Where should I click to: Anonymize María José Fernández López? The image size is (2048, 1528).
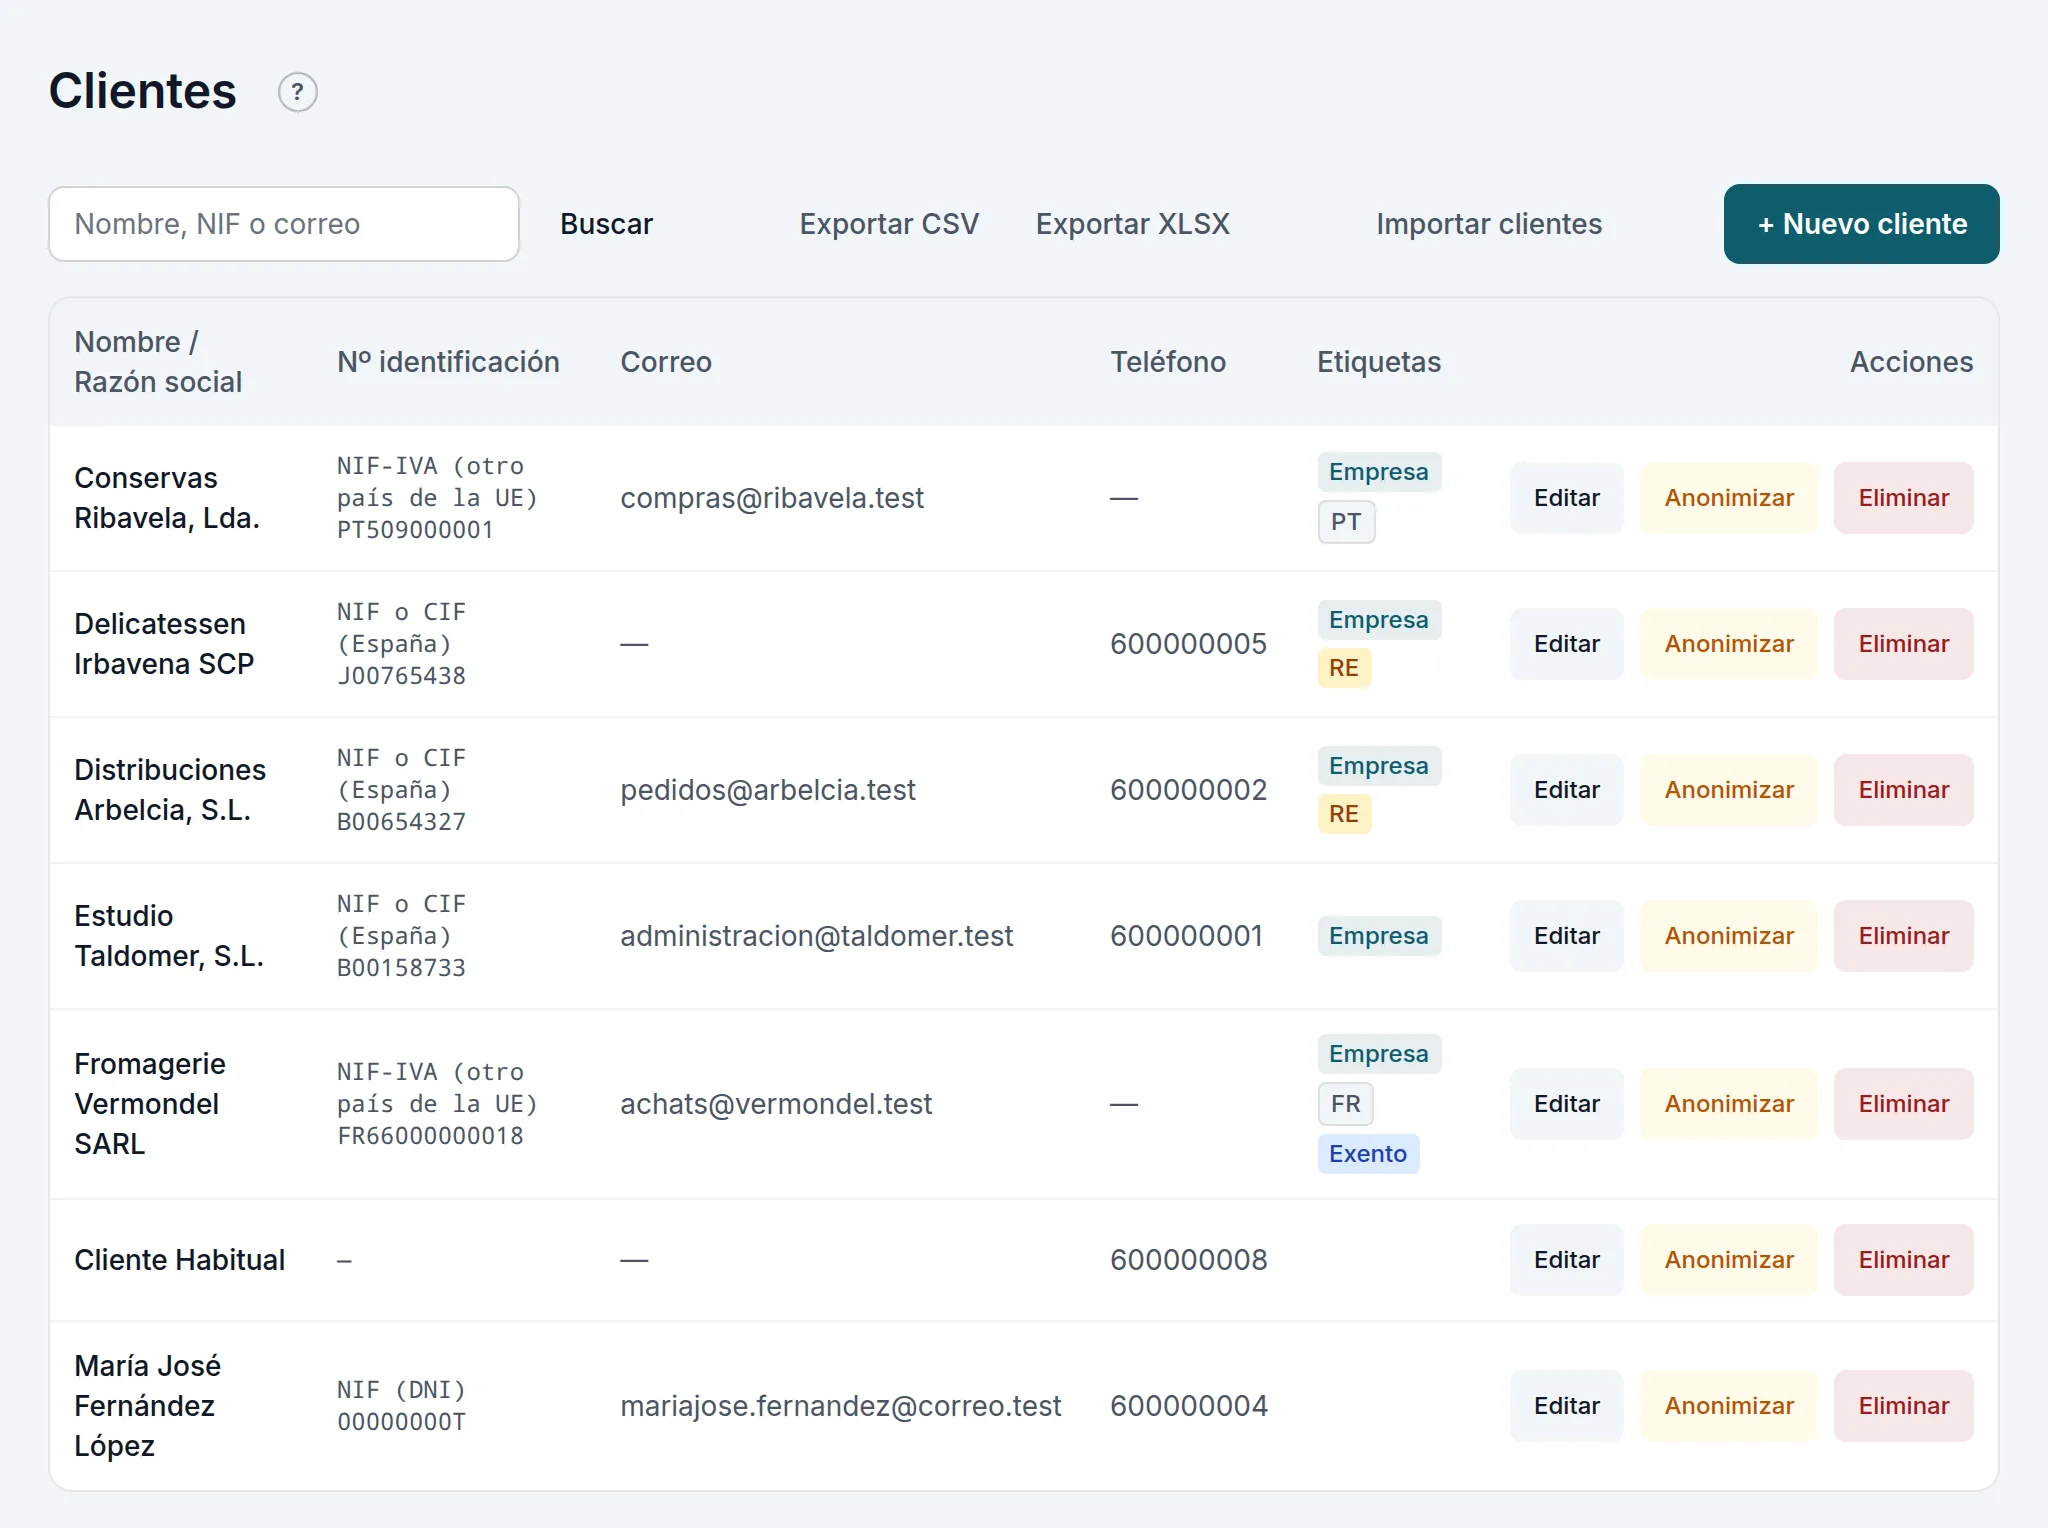point(1729,1406)
